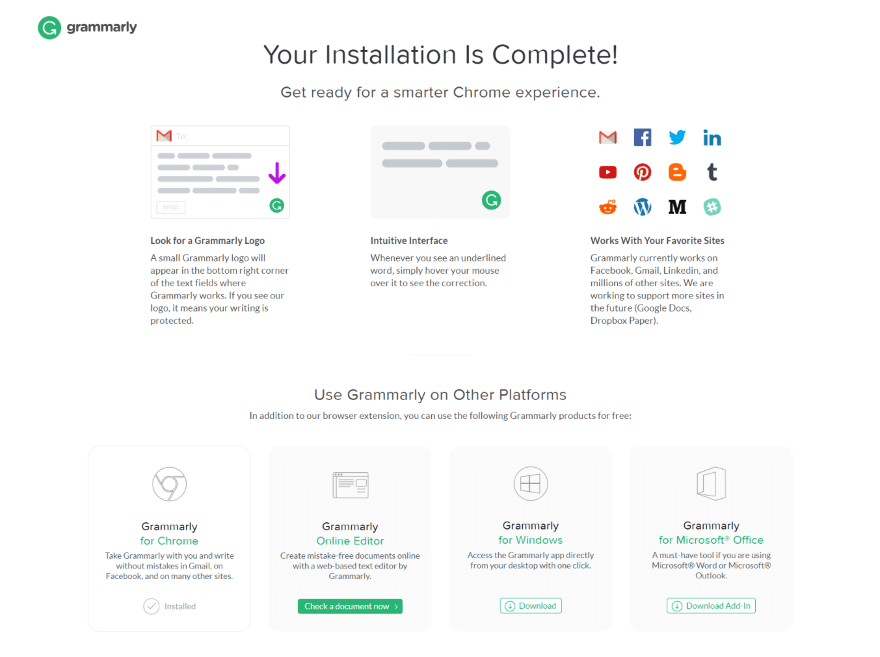Click the Slack icon
This screenshot has width=880, height=657.
[712, 207]
